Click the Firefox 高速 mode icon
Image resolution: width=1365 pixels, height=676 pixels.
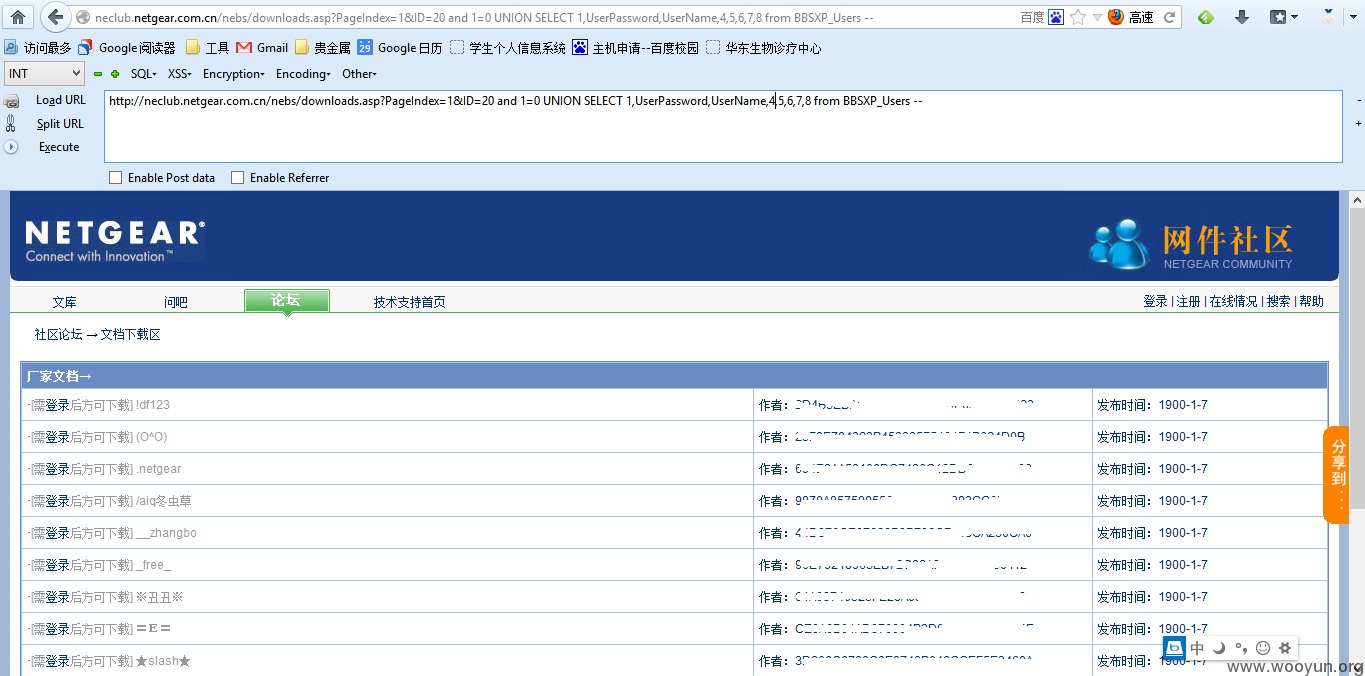1115,17
